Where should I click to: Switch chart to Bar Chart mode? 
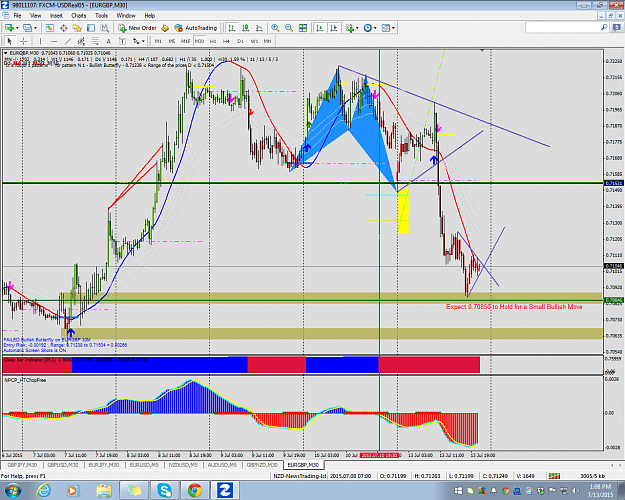tap(232, 28)
